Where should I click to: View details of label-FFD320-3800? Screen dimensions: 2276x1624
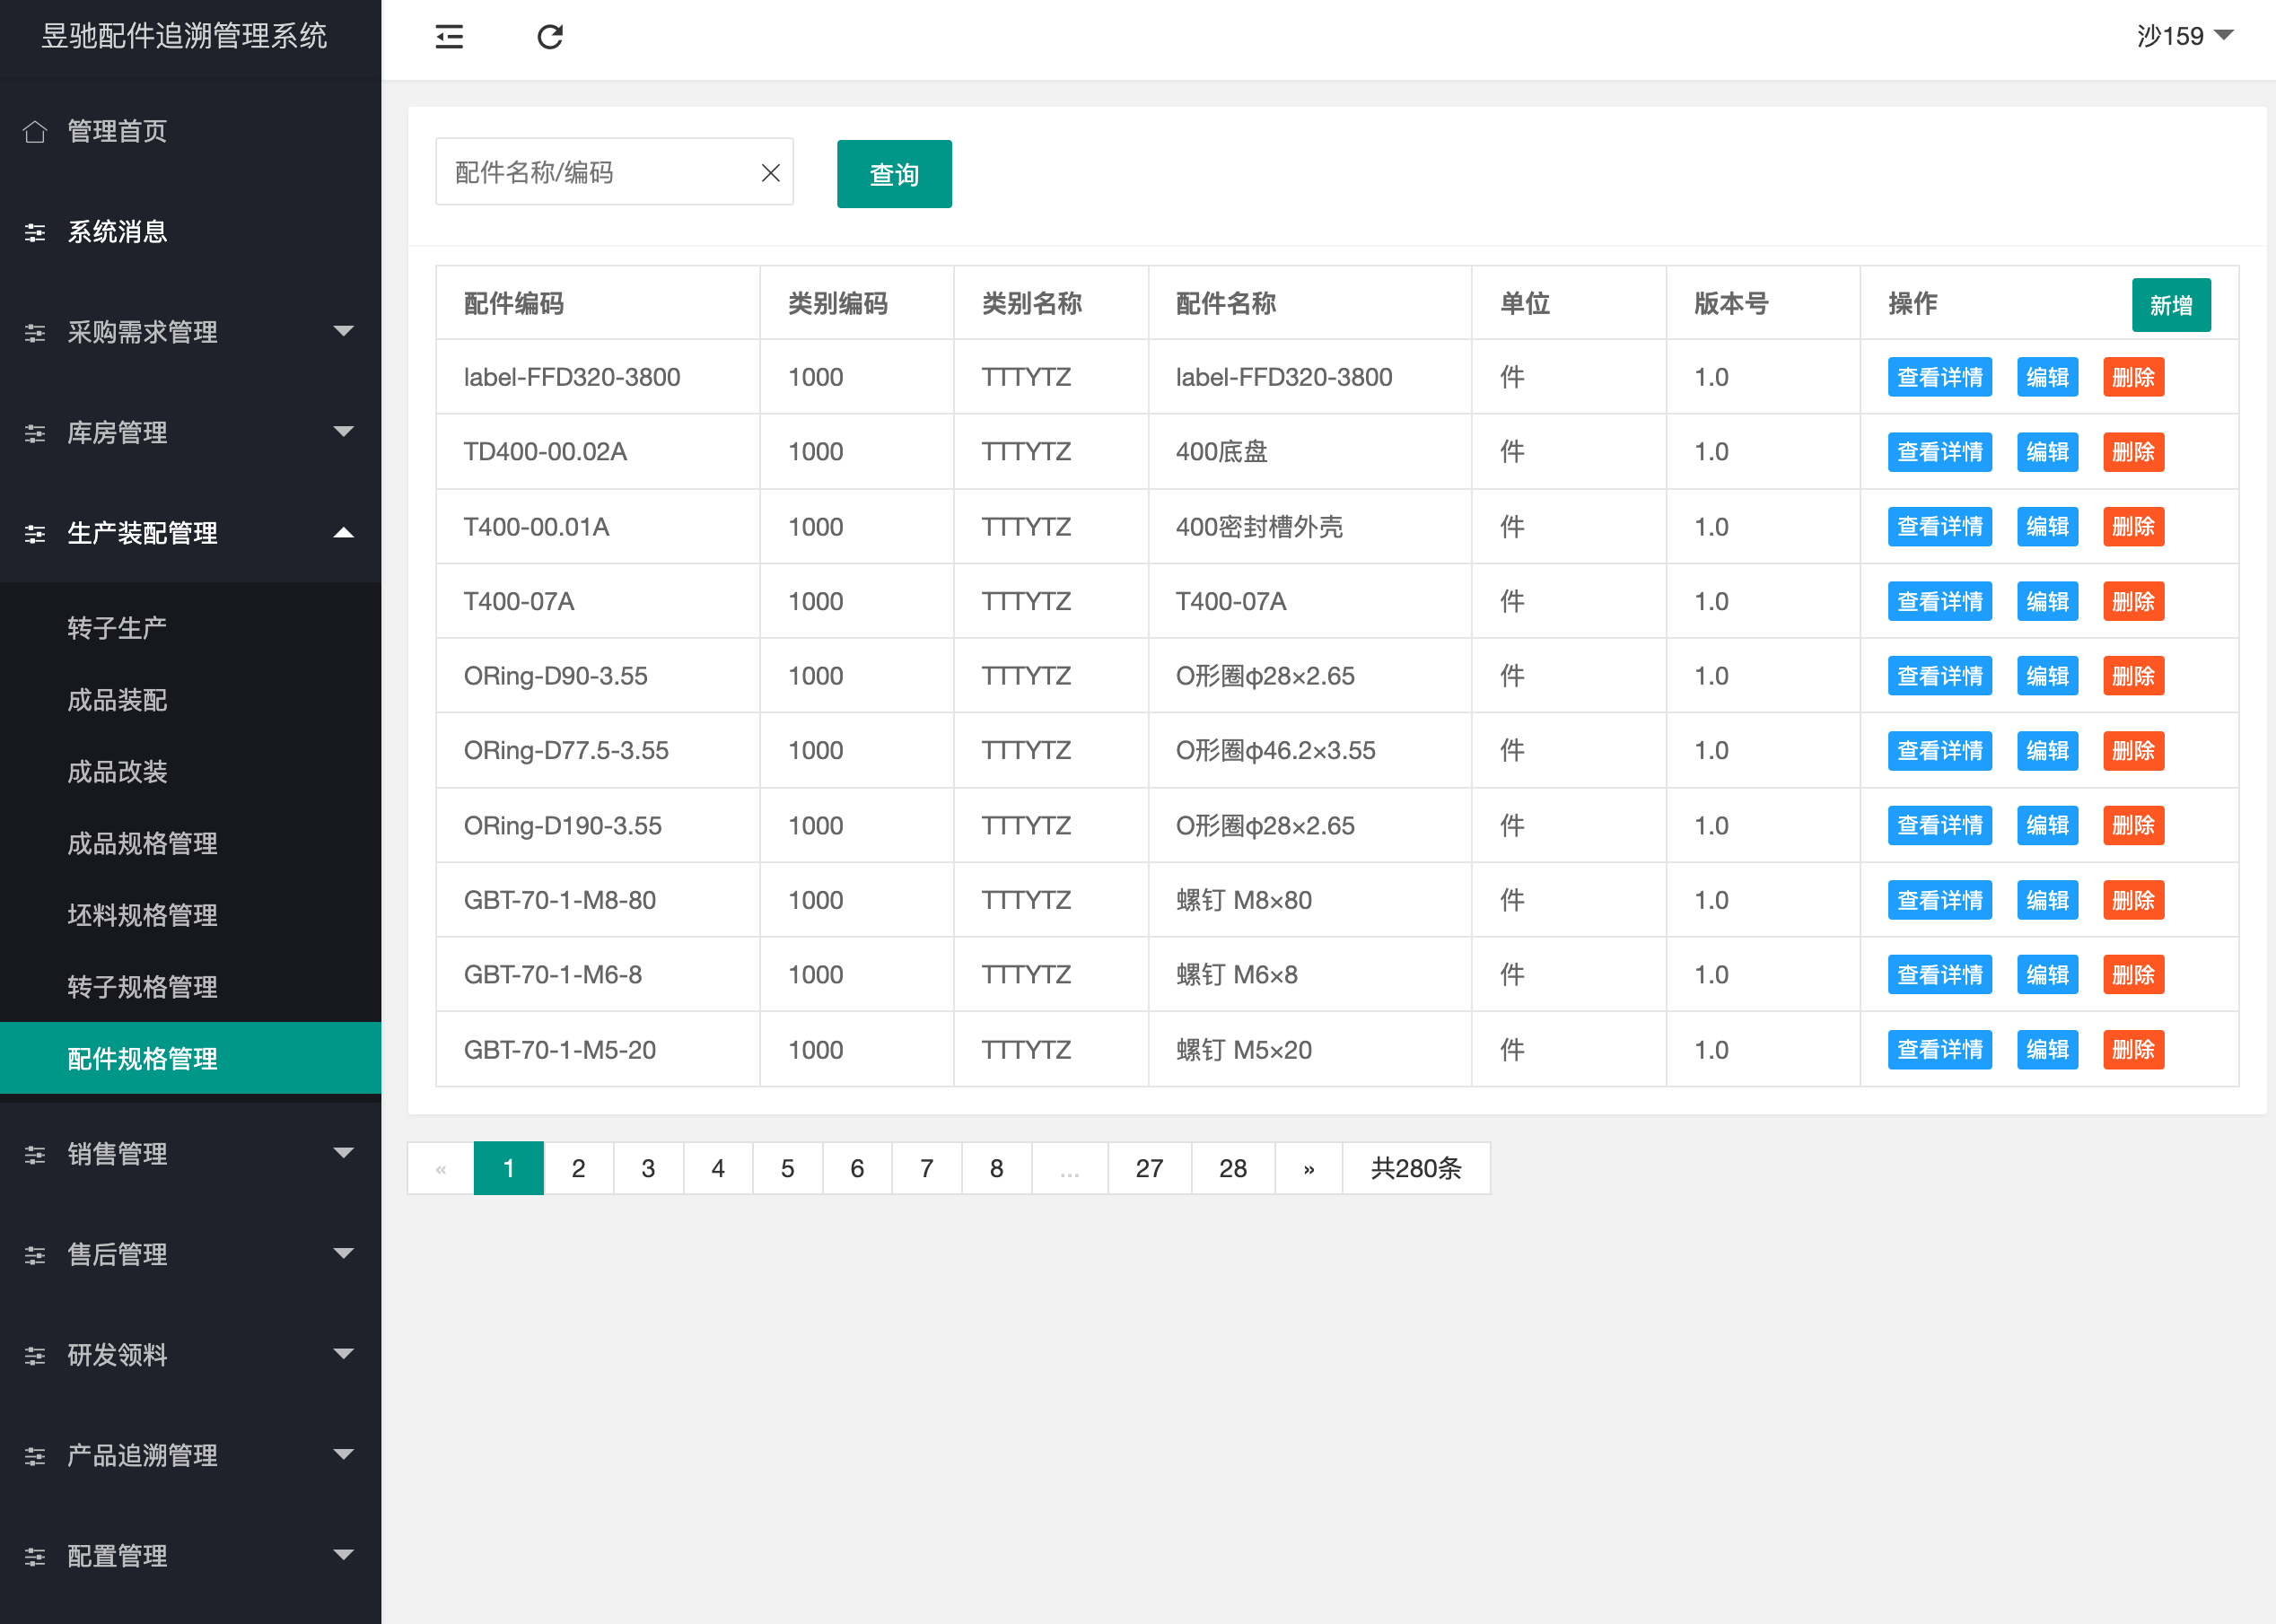(x=1939, y=377)
